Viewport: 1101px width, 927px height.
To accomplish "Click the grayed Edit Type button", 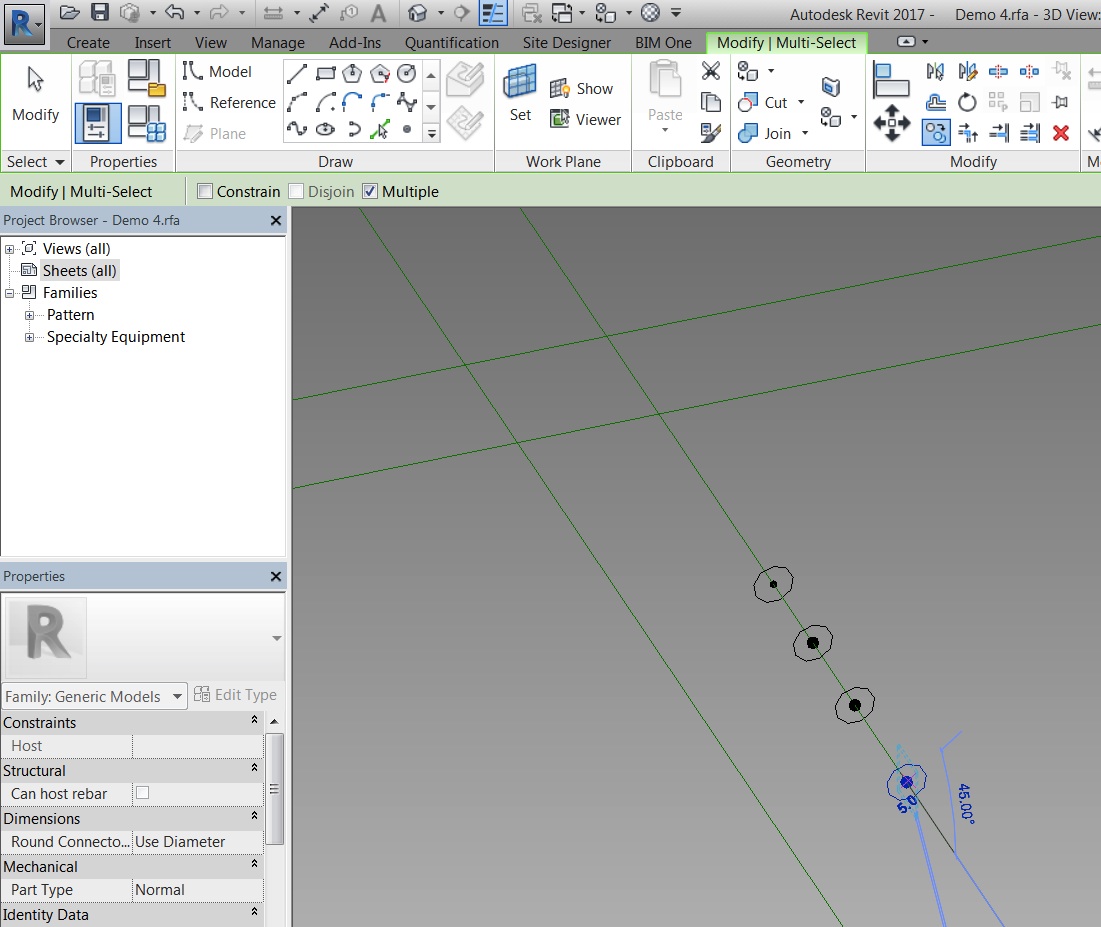I will [236, 695].
